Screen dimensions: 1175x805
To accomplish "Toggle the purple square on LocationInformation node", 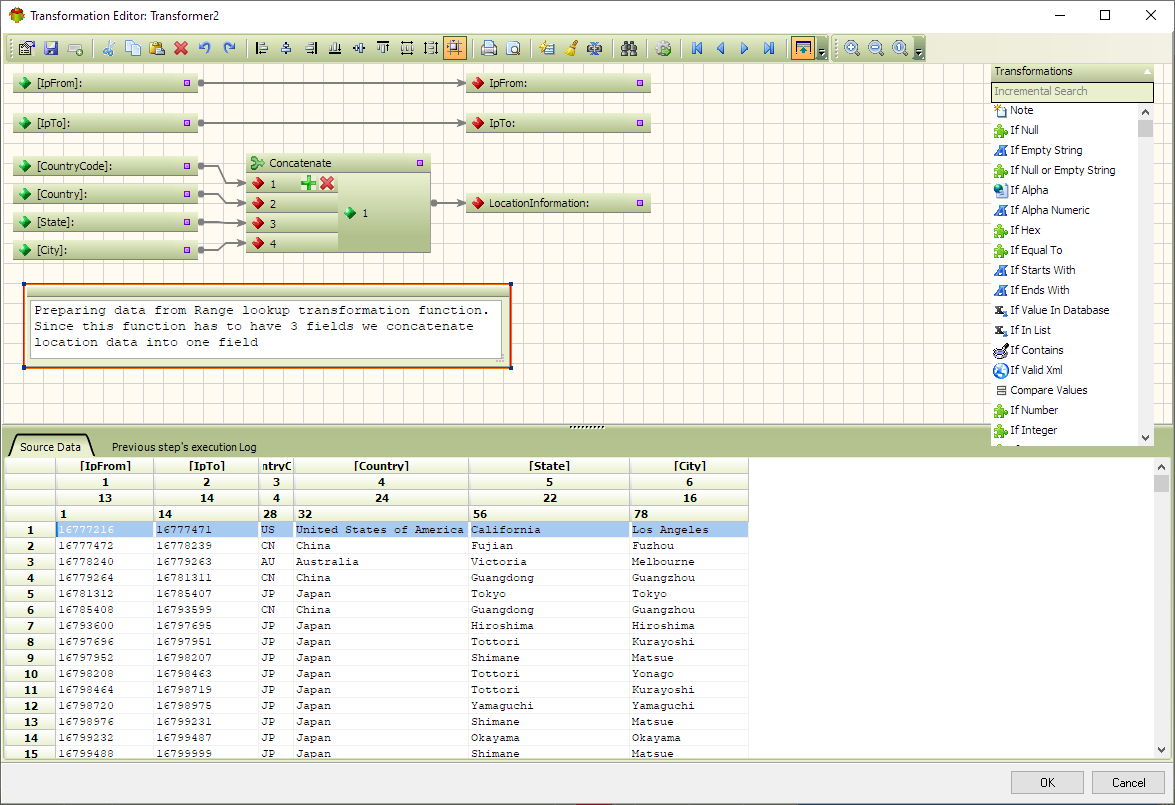I will tap(640, 203).
